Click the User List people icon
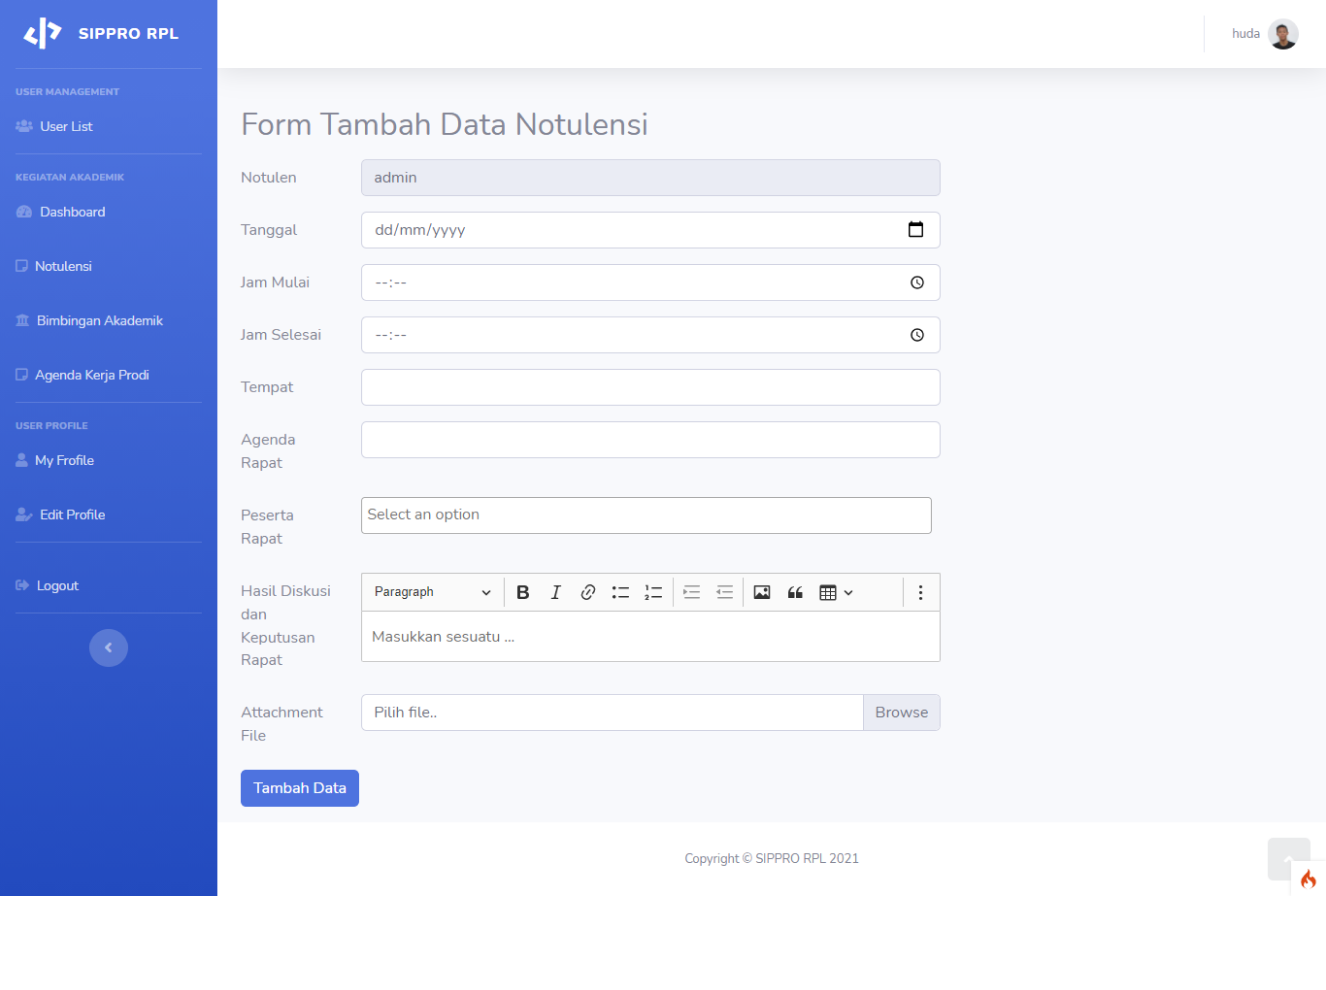This screenshot has width=1326, height=990. 24,126
